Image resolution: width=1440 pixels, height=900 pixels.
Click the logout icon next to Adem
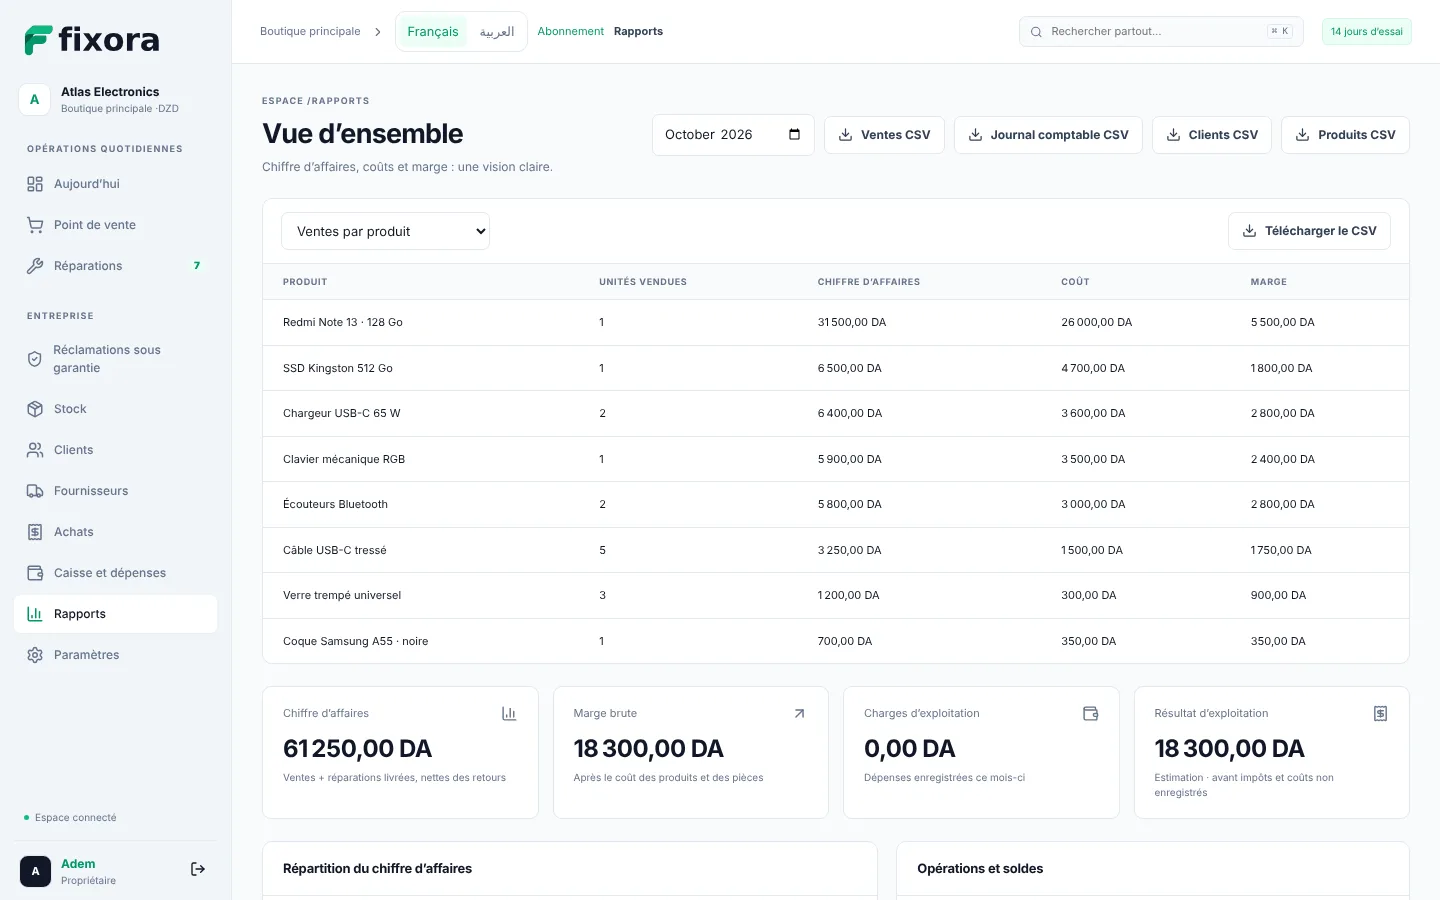(x=198, y=869)
